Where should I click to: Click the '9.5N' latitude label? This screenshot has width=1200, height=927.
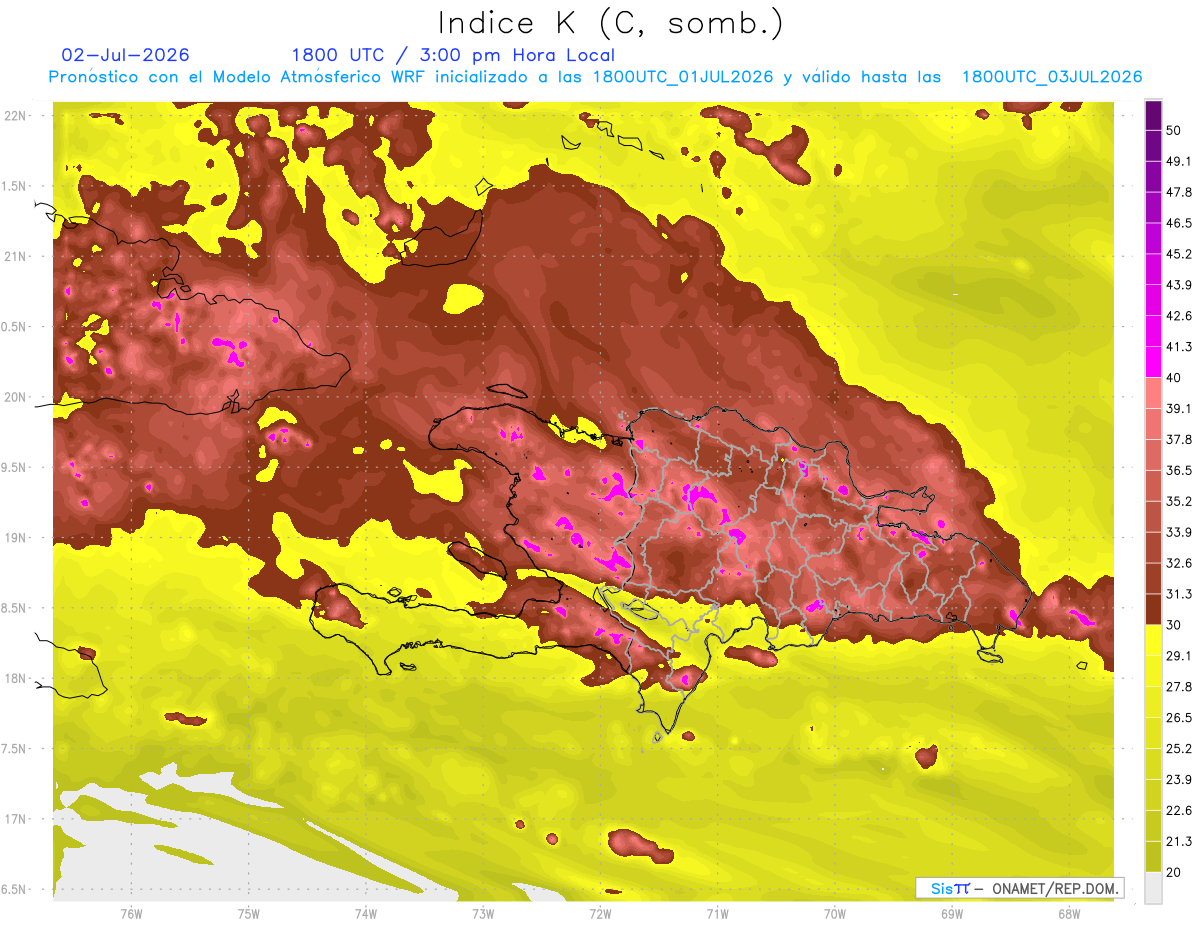point(15,467)
